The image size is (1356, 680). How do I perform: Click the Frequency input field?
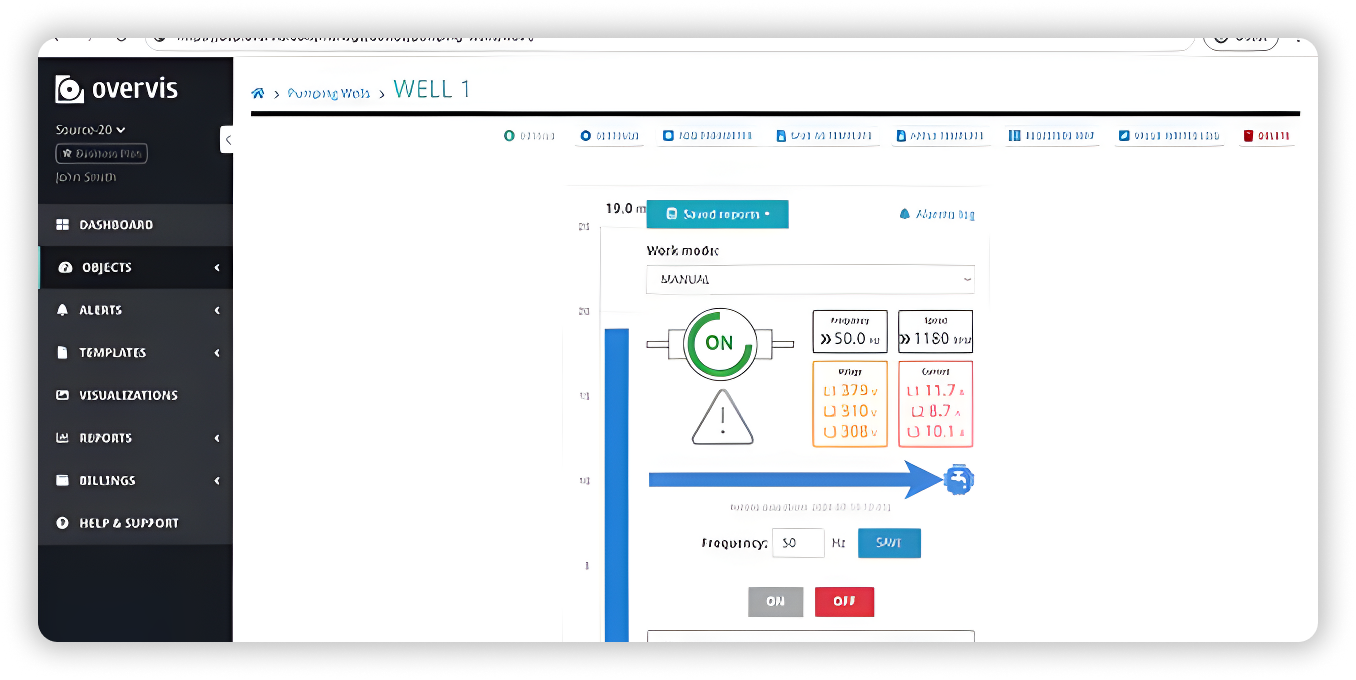[797, 543]
